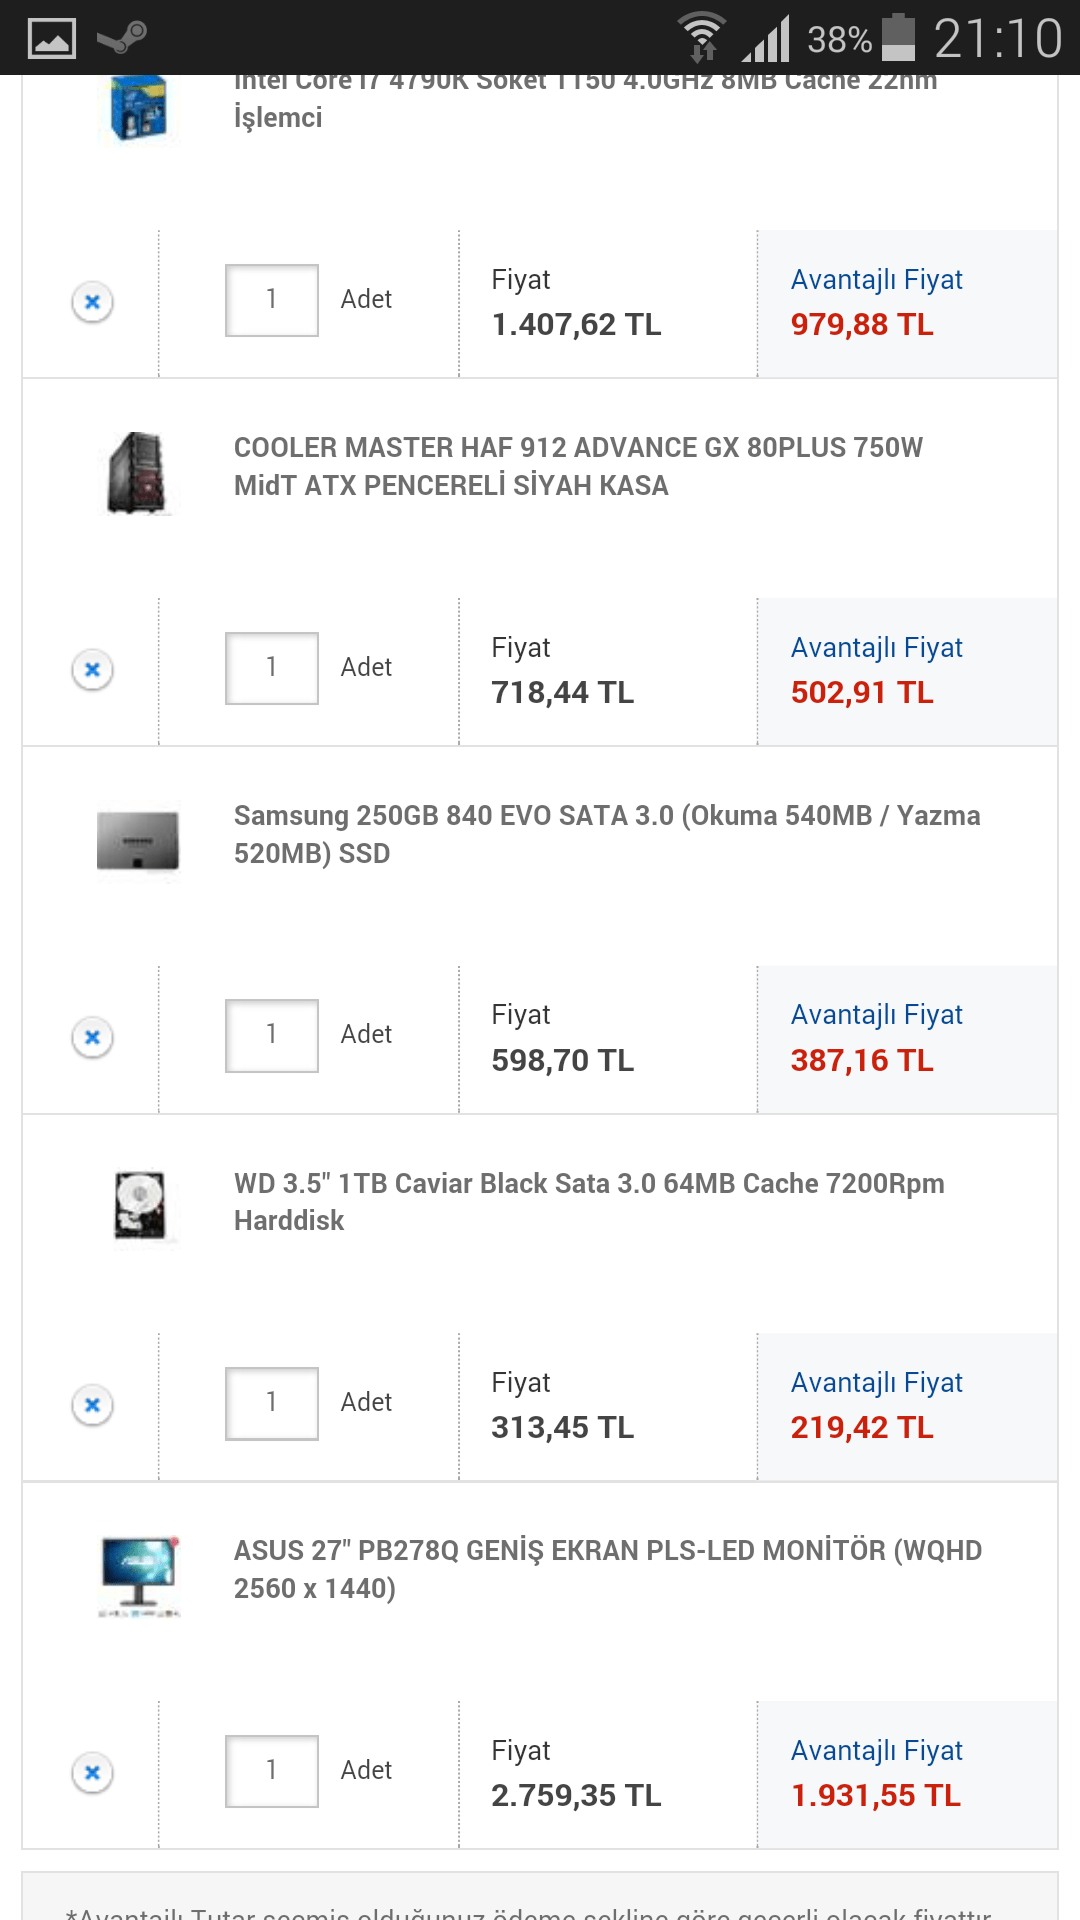Remove the Cooler Master HAF 912 case

point(92,669)
